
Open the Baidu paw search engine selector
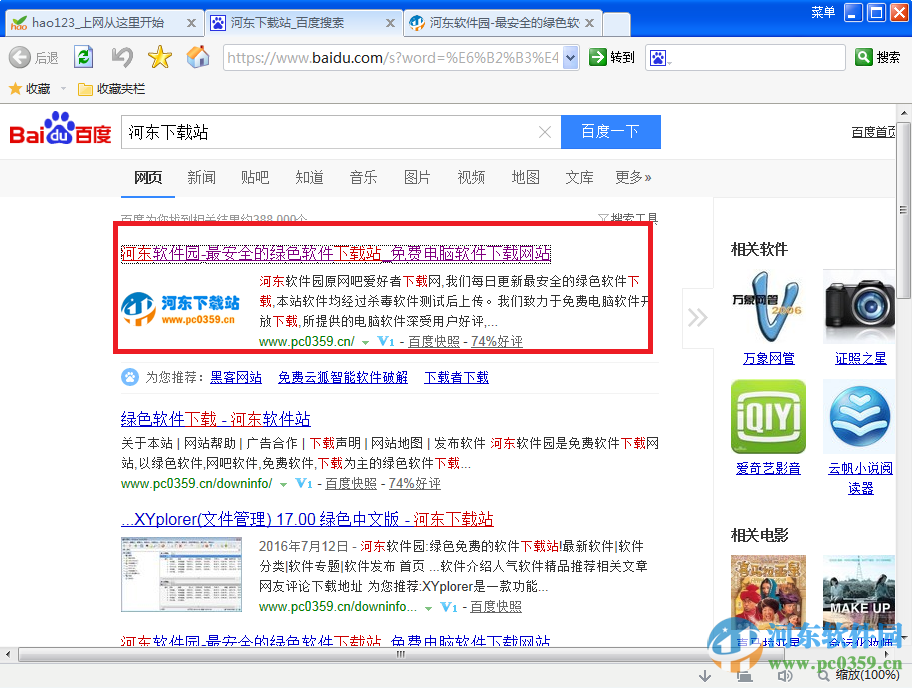click(660, 58)
